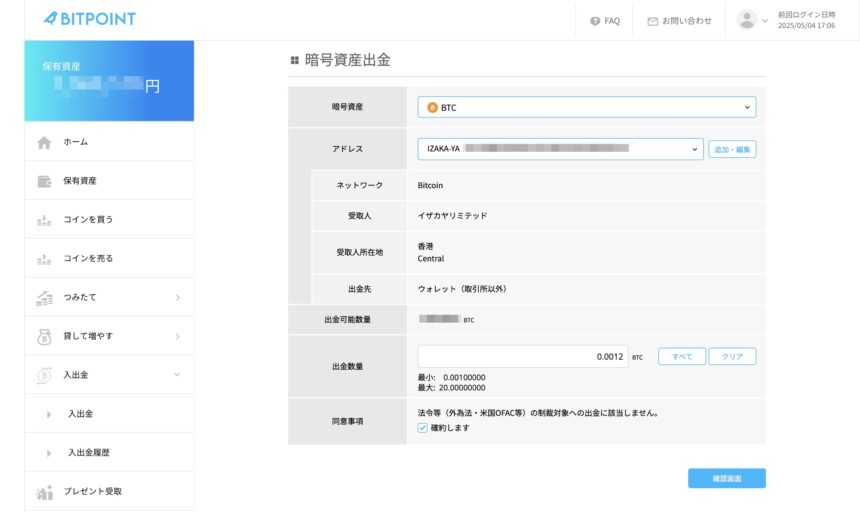Go to コインを売る page
The height and width of the screenshot is (512, 860).
(x=109, y=258)
